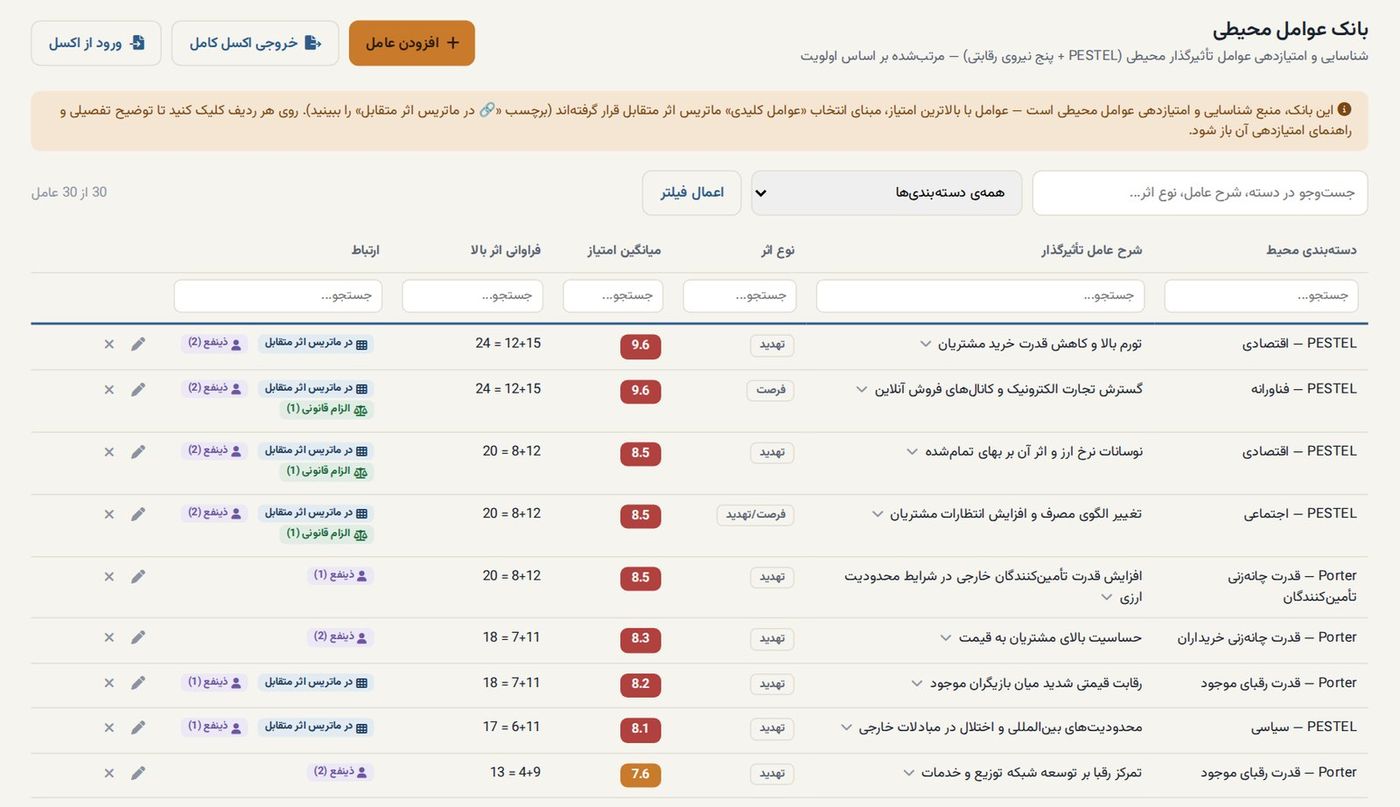Edit the رقابت قیمتی شدید row
The image size is (1400, 807).
[x=138, y=683]
